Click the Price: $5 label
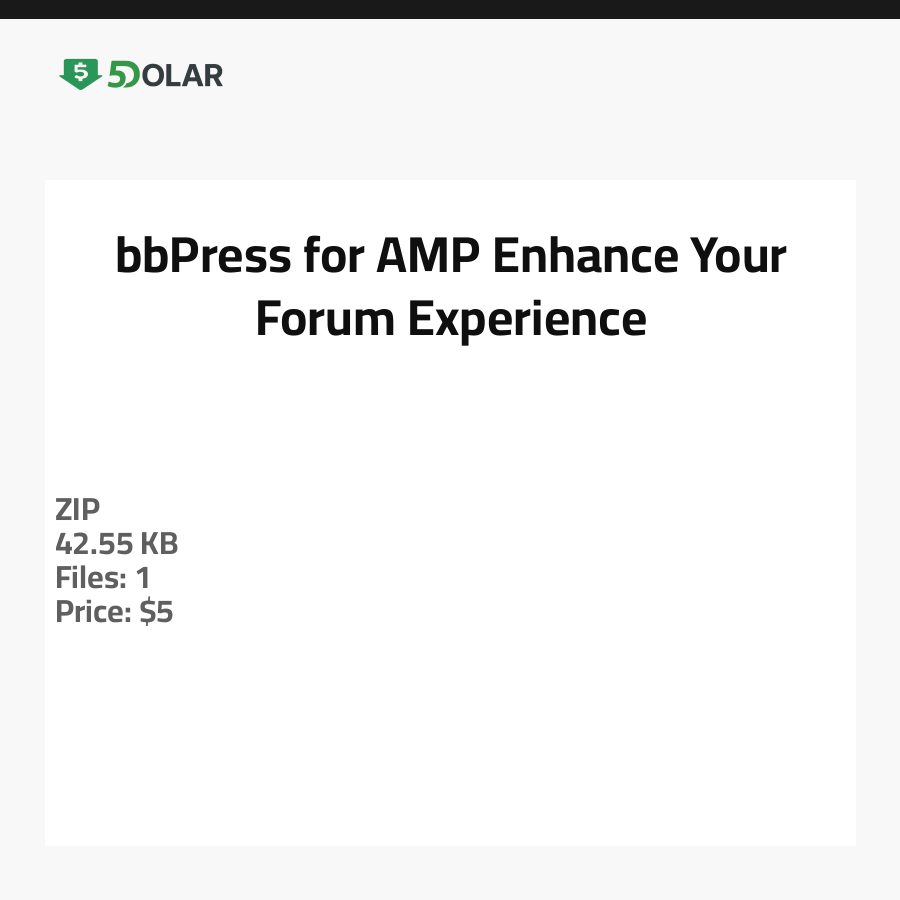Screen dimensions: 900x900 pos(114,612)
